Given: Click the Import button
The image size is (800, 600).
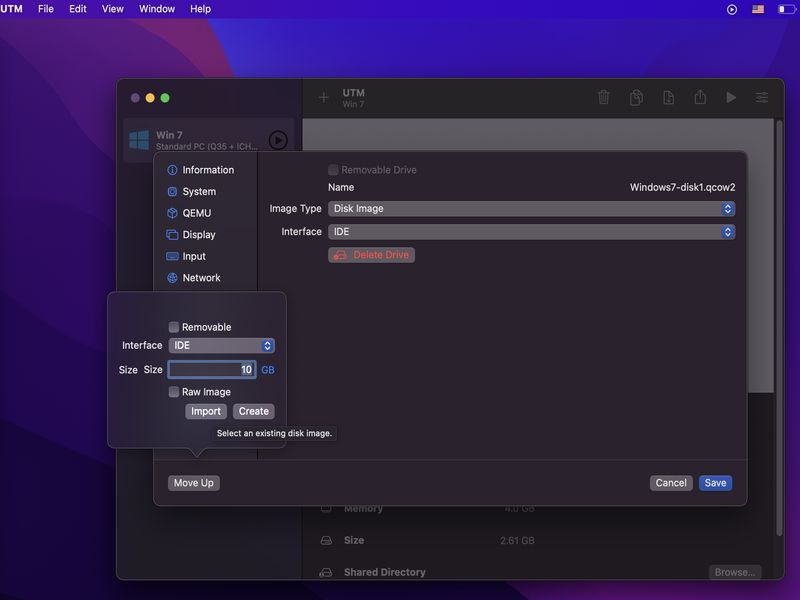Looking at the screenshot, I should (206, 411).
